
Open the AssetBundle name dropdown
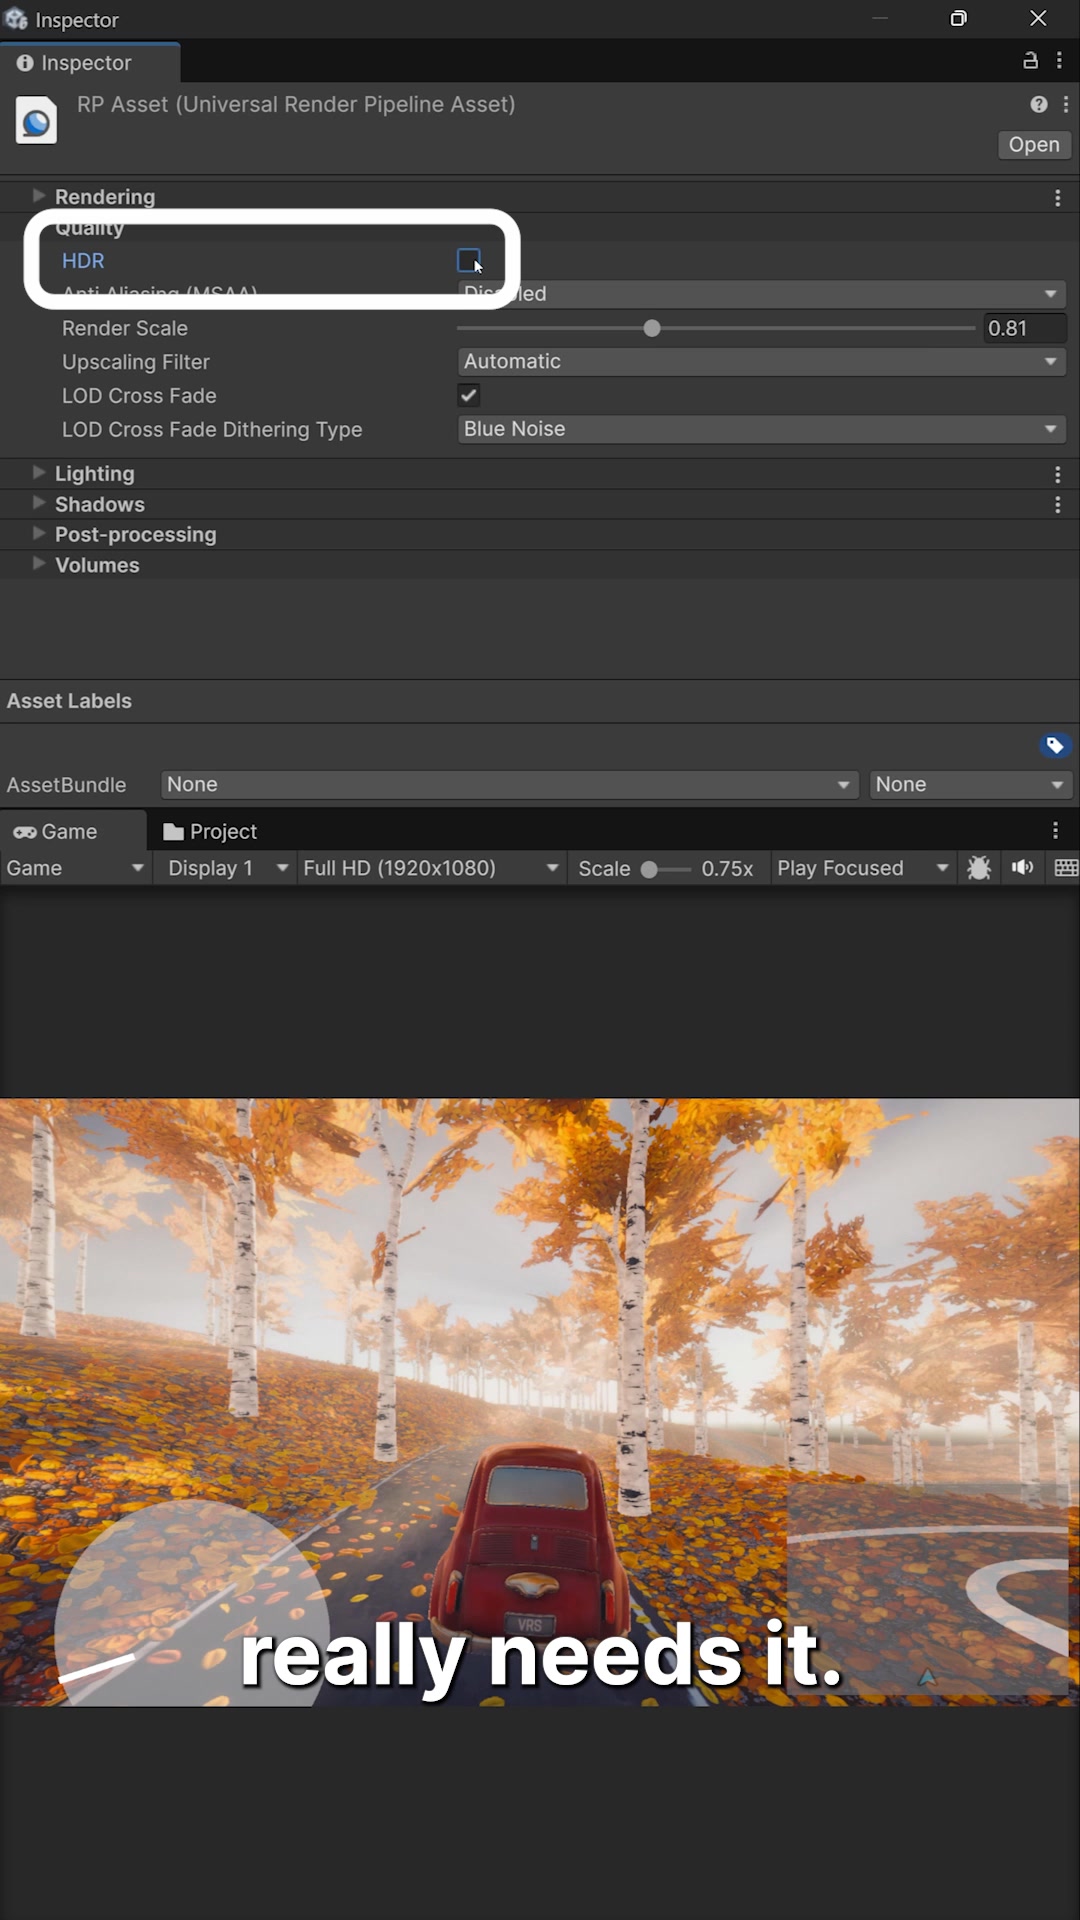point(509,785)
